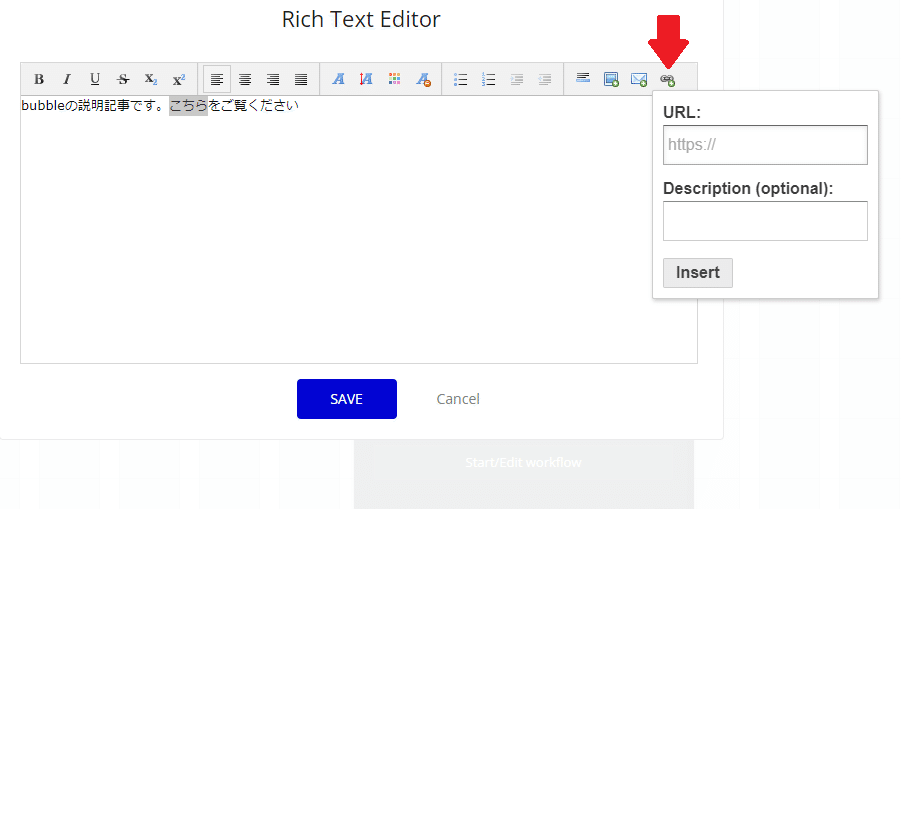Apply underline formatting
This screenshot has height=836, width=901.
click(x=95, y=79)
